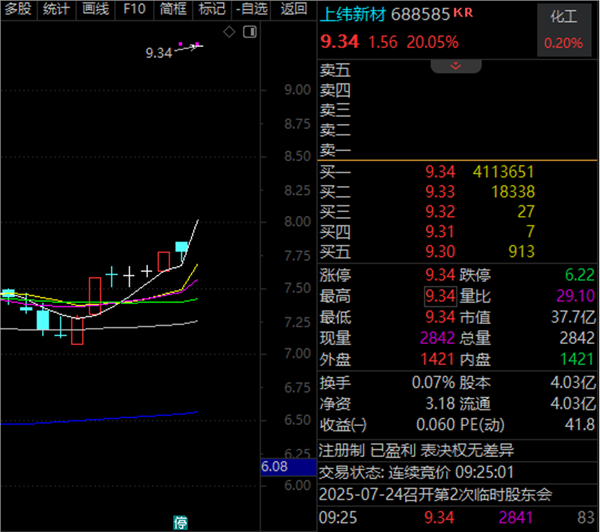The width and height of the screenshot is (600, 532).
Task: Click the 买五 volume 913
Action: [521, 252]
